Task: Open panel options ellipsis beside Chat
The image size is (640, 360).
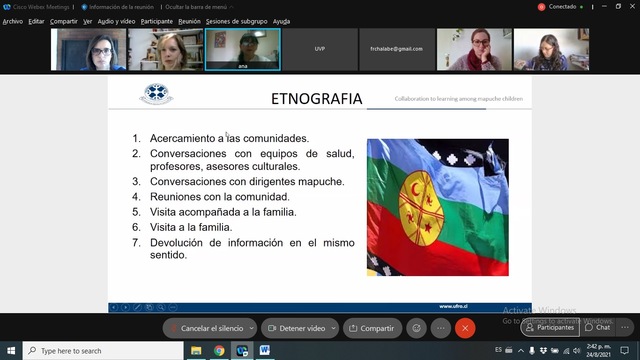Action: 624,327
